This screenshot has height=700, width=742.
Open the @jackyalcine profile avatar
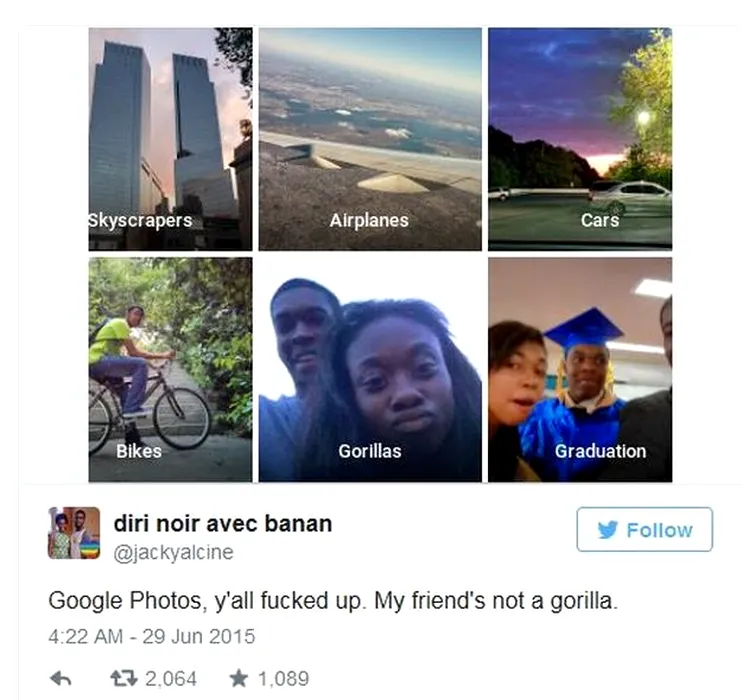coord(74,533)
